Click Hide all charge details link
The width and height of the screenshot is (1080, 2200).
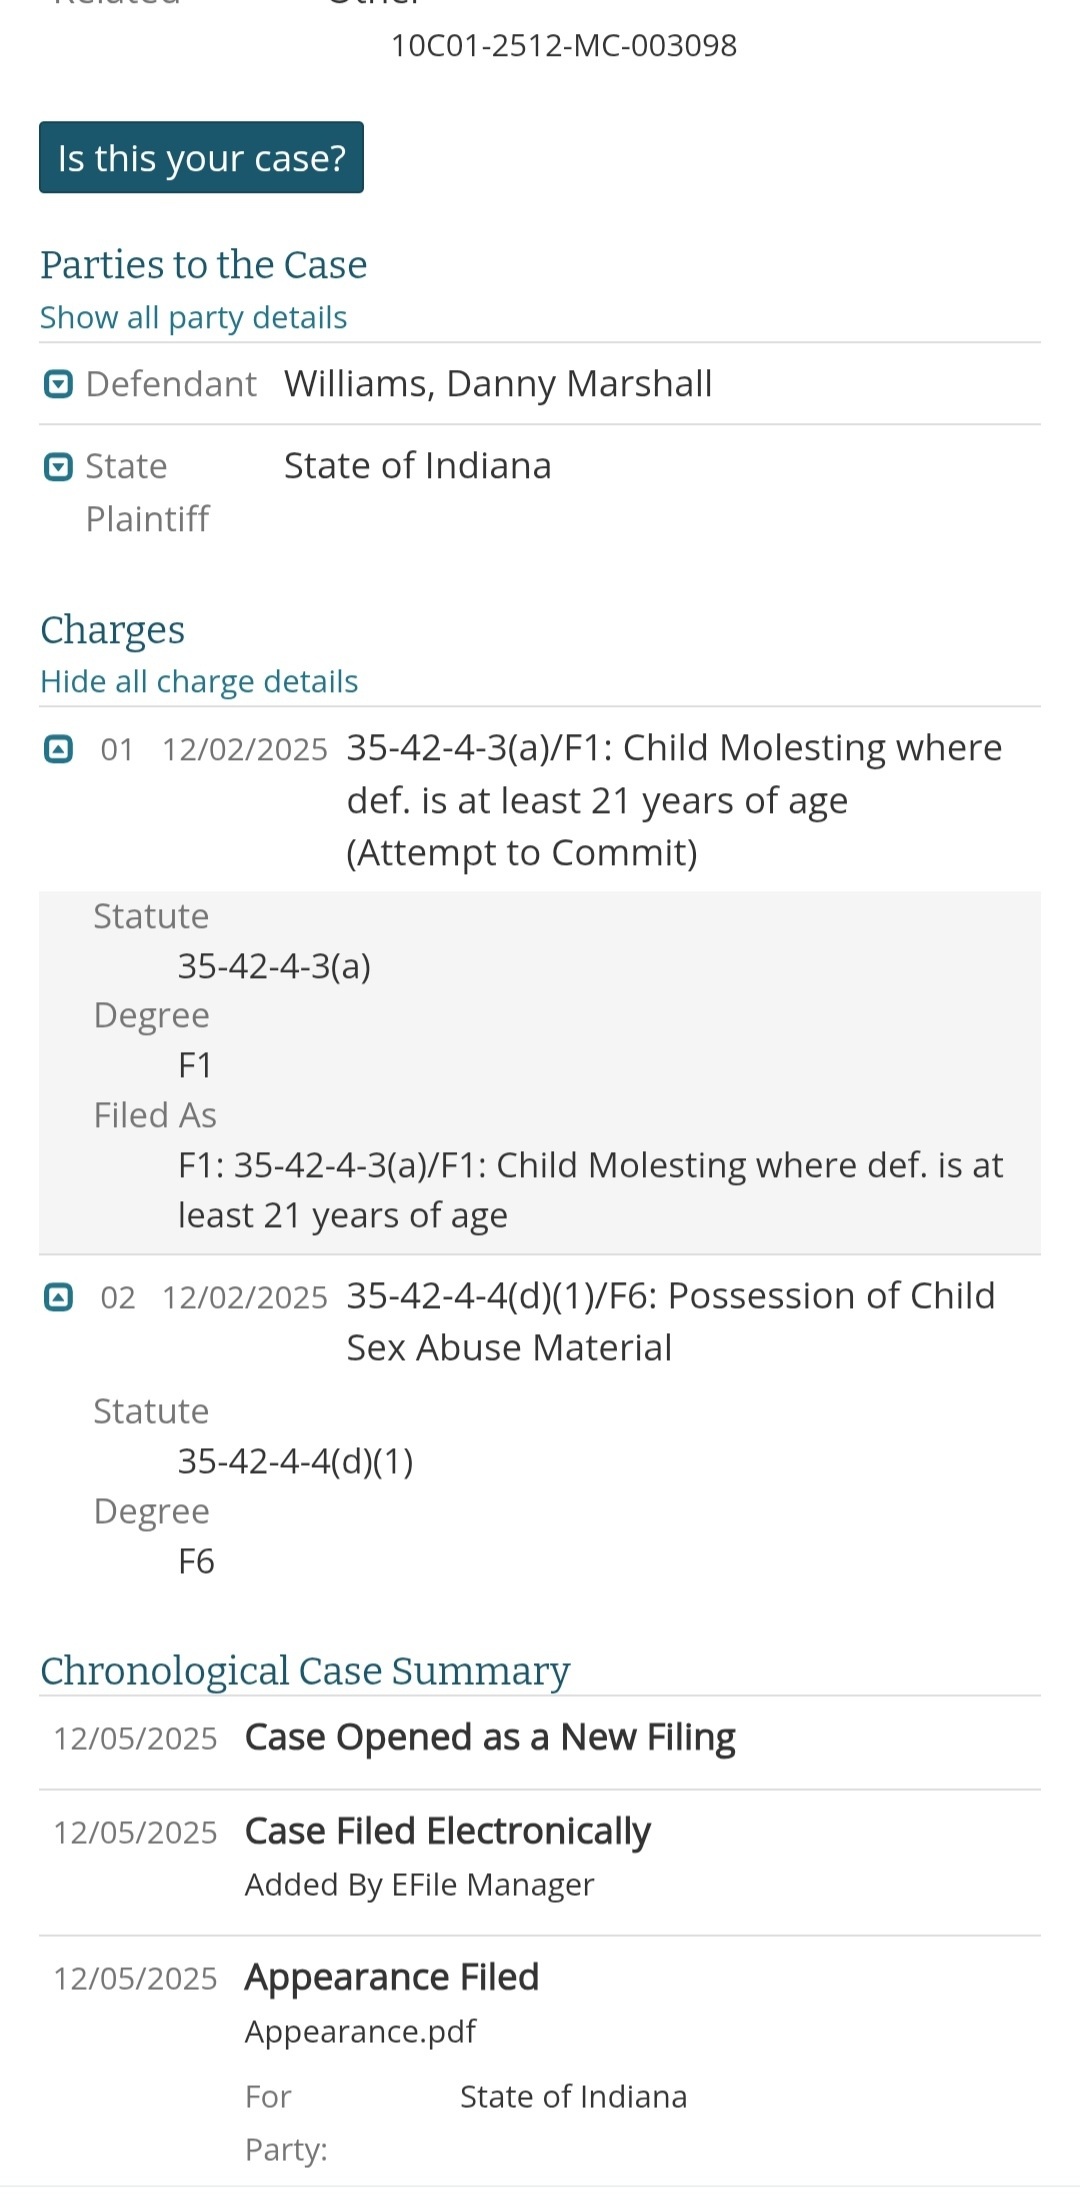point(199,681)
